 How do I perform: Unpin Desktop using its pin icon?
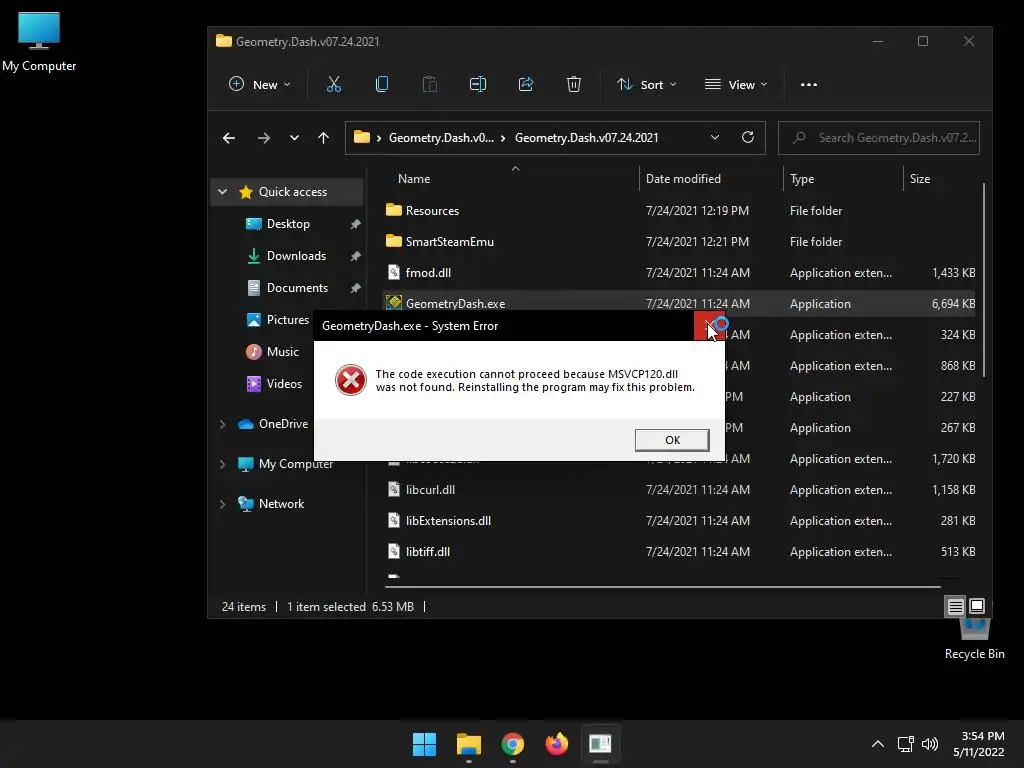pyautogui.click(x=355, y=224)
